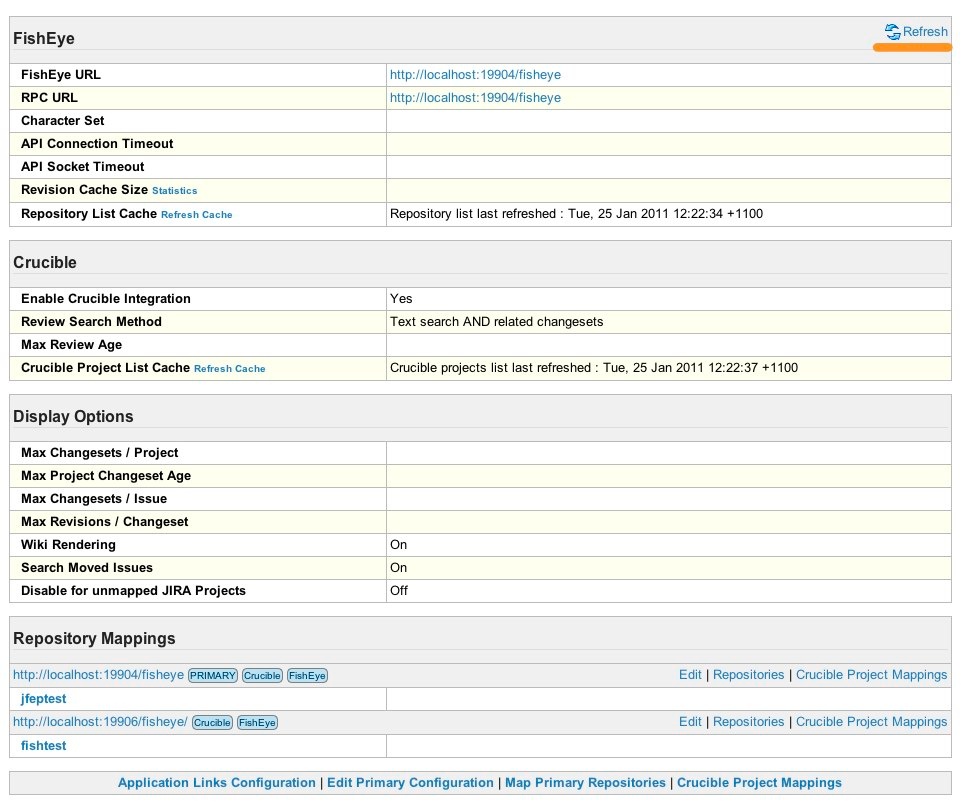This screenshot has width=962, height=804.
Task: Open the FishEye URL link
Action: point(475,75)
